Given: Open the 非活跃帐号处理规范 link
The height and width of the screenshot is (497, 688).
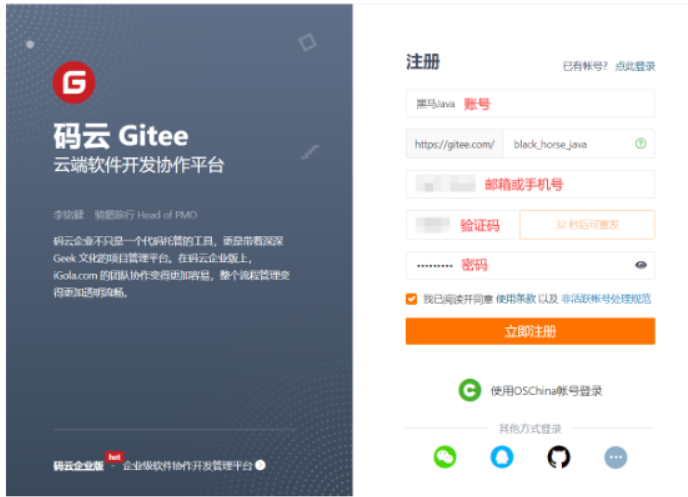Looking at the screenshot, I should pyautogui.click(x=606, y=299).
